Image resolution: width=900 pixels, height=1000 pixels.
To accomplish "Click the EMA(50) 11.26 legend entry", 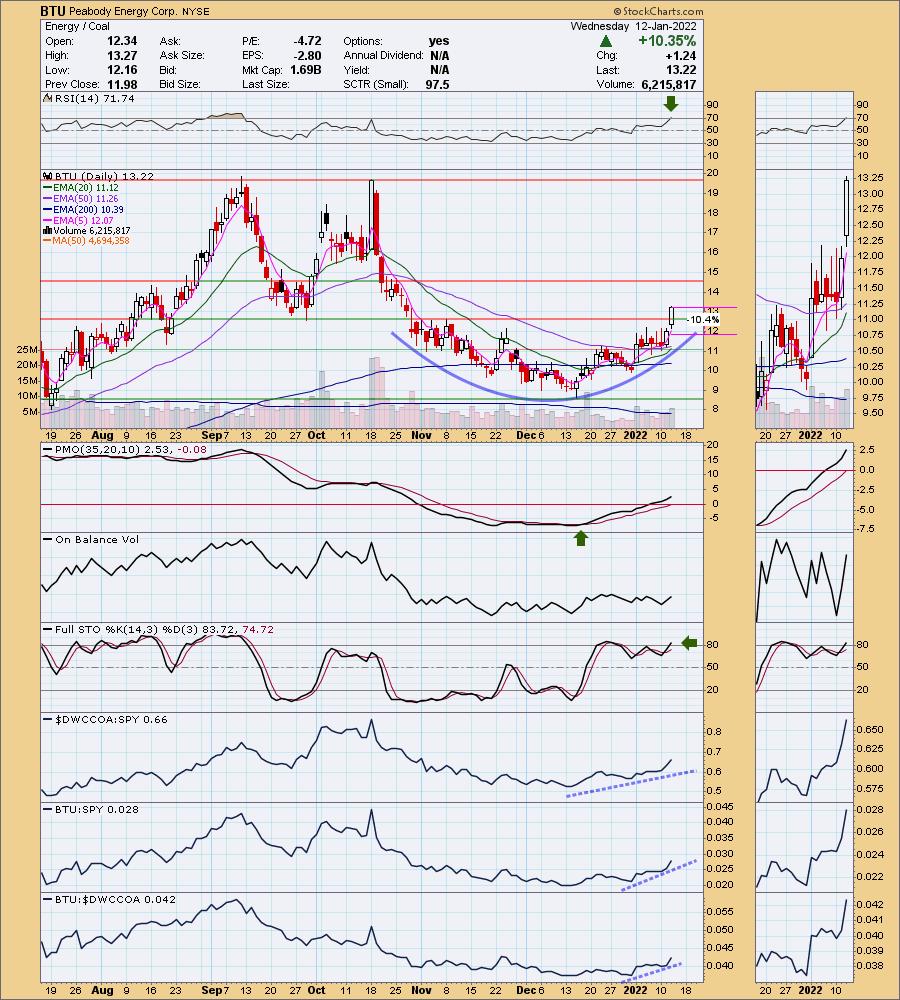I will pyautogui.click(x=81, y=198).
